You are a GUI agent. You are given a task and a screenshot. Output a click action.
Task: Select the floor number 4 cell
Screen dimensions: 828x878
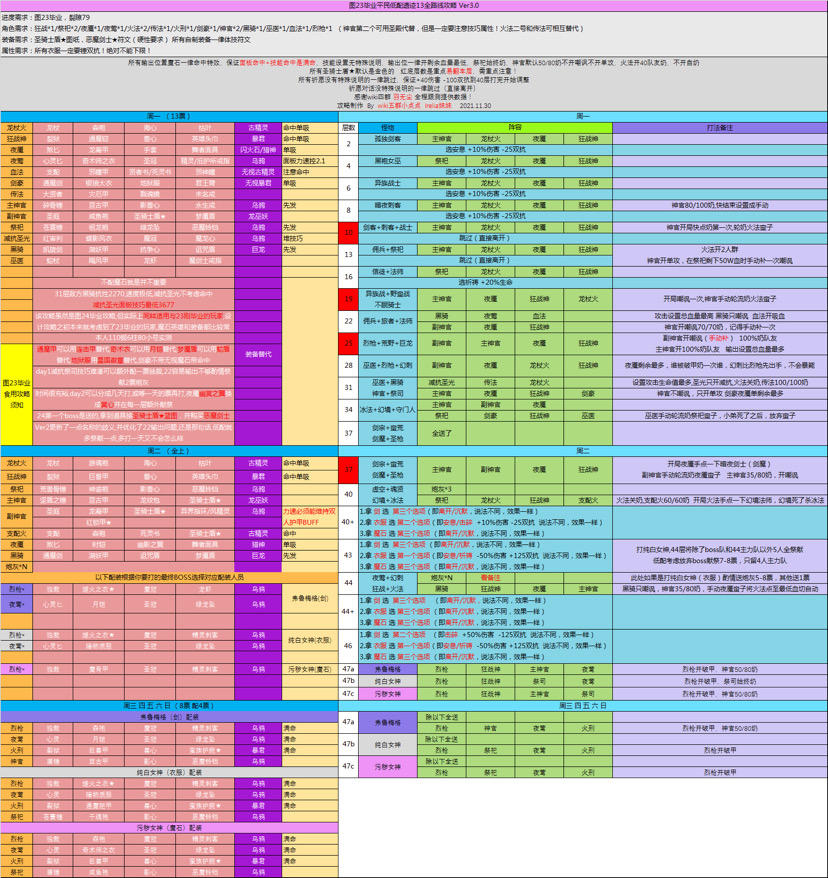click(348, 166)
